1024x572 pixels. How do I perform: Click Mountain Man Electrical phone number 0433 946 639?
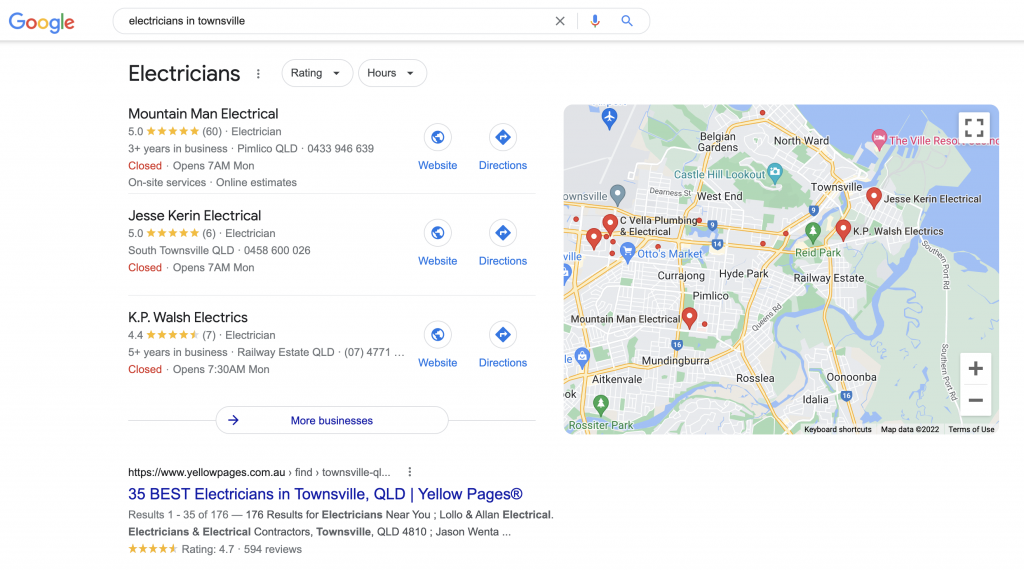[340, 148]
